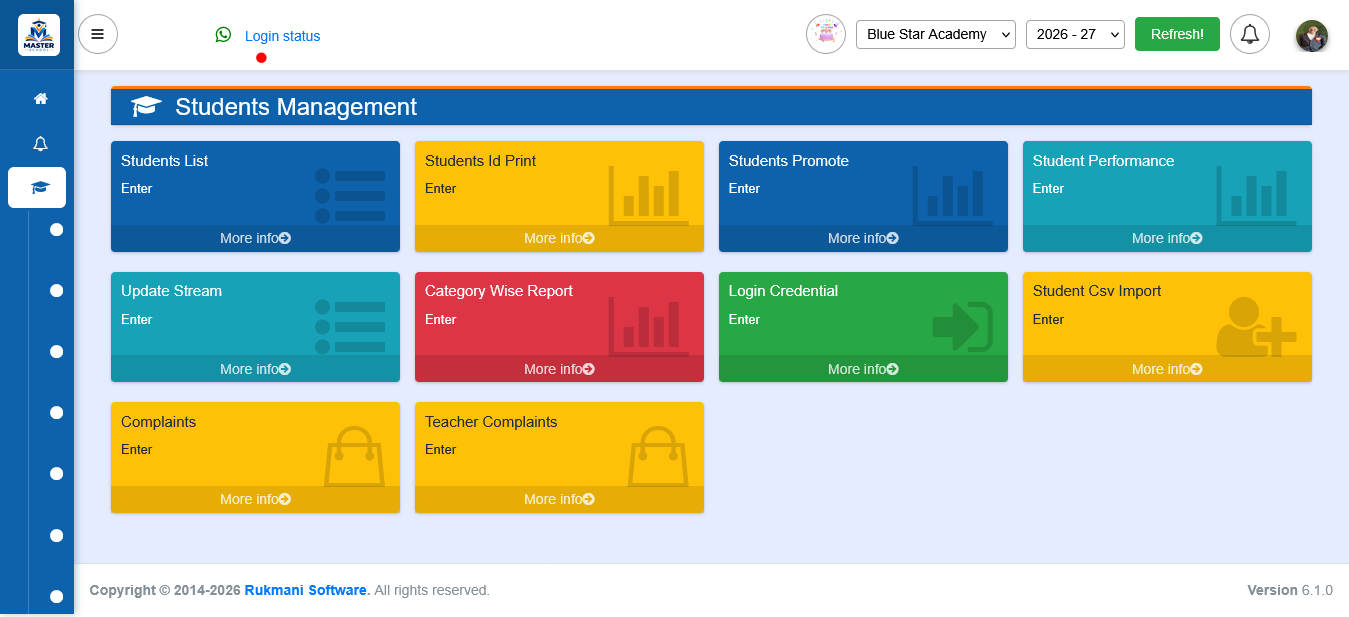This screenshot has width=1349, height=617.
Task: Open Student Performance card title
Action: pos(1104,161)
